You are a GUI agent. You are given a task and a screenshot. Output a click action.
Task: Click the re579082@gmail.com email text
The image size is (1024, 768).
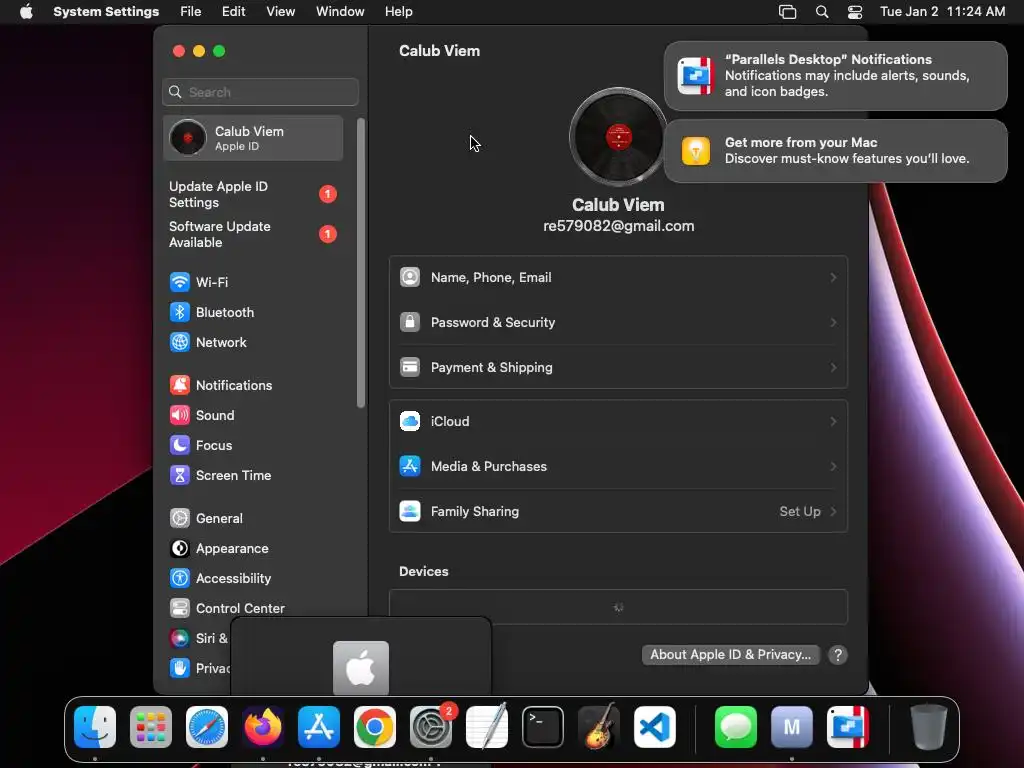tap(618, 226)
